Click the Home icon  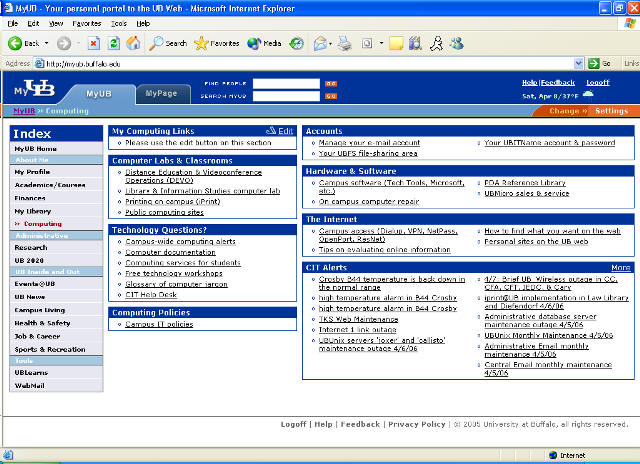133,43
